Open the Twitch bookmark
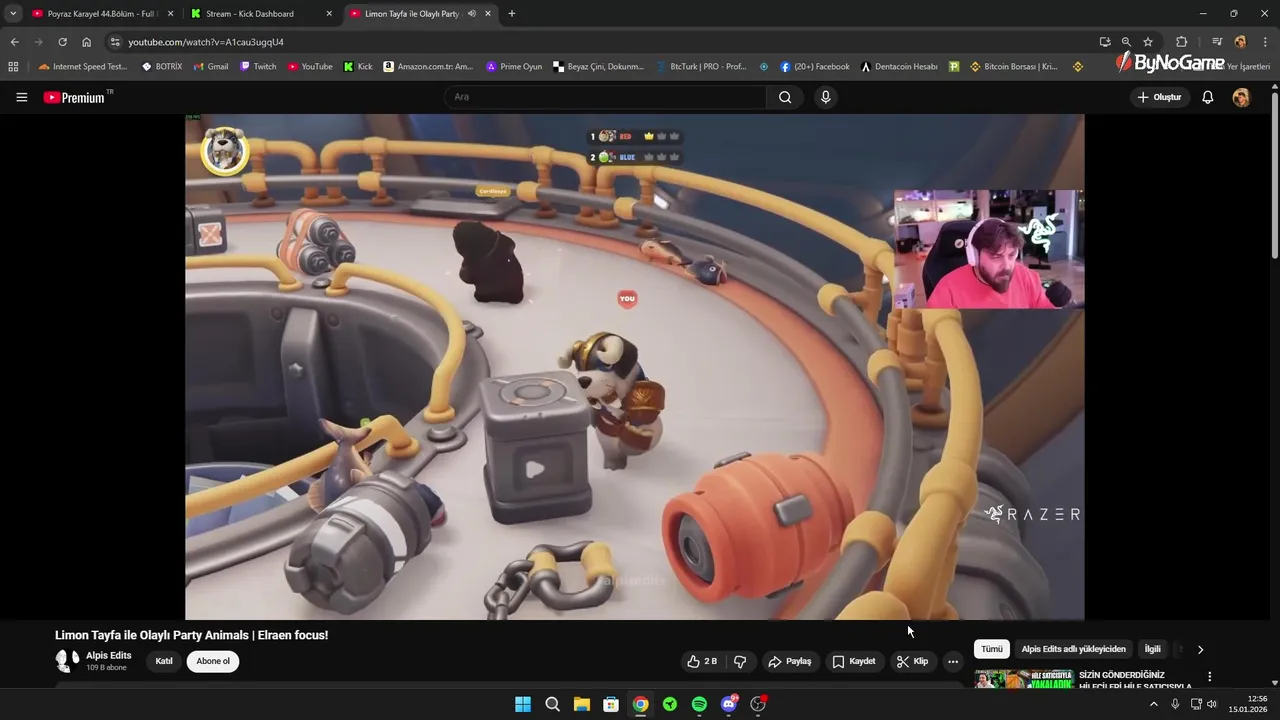 [258, 67]
